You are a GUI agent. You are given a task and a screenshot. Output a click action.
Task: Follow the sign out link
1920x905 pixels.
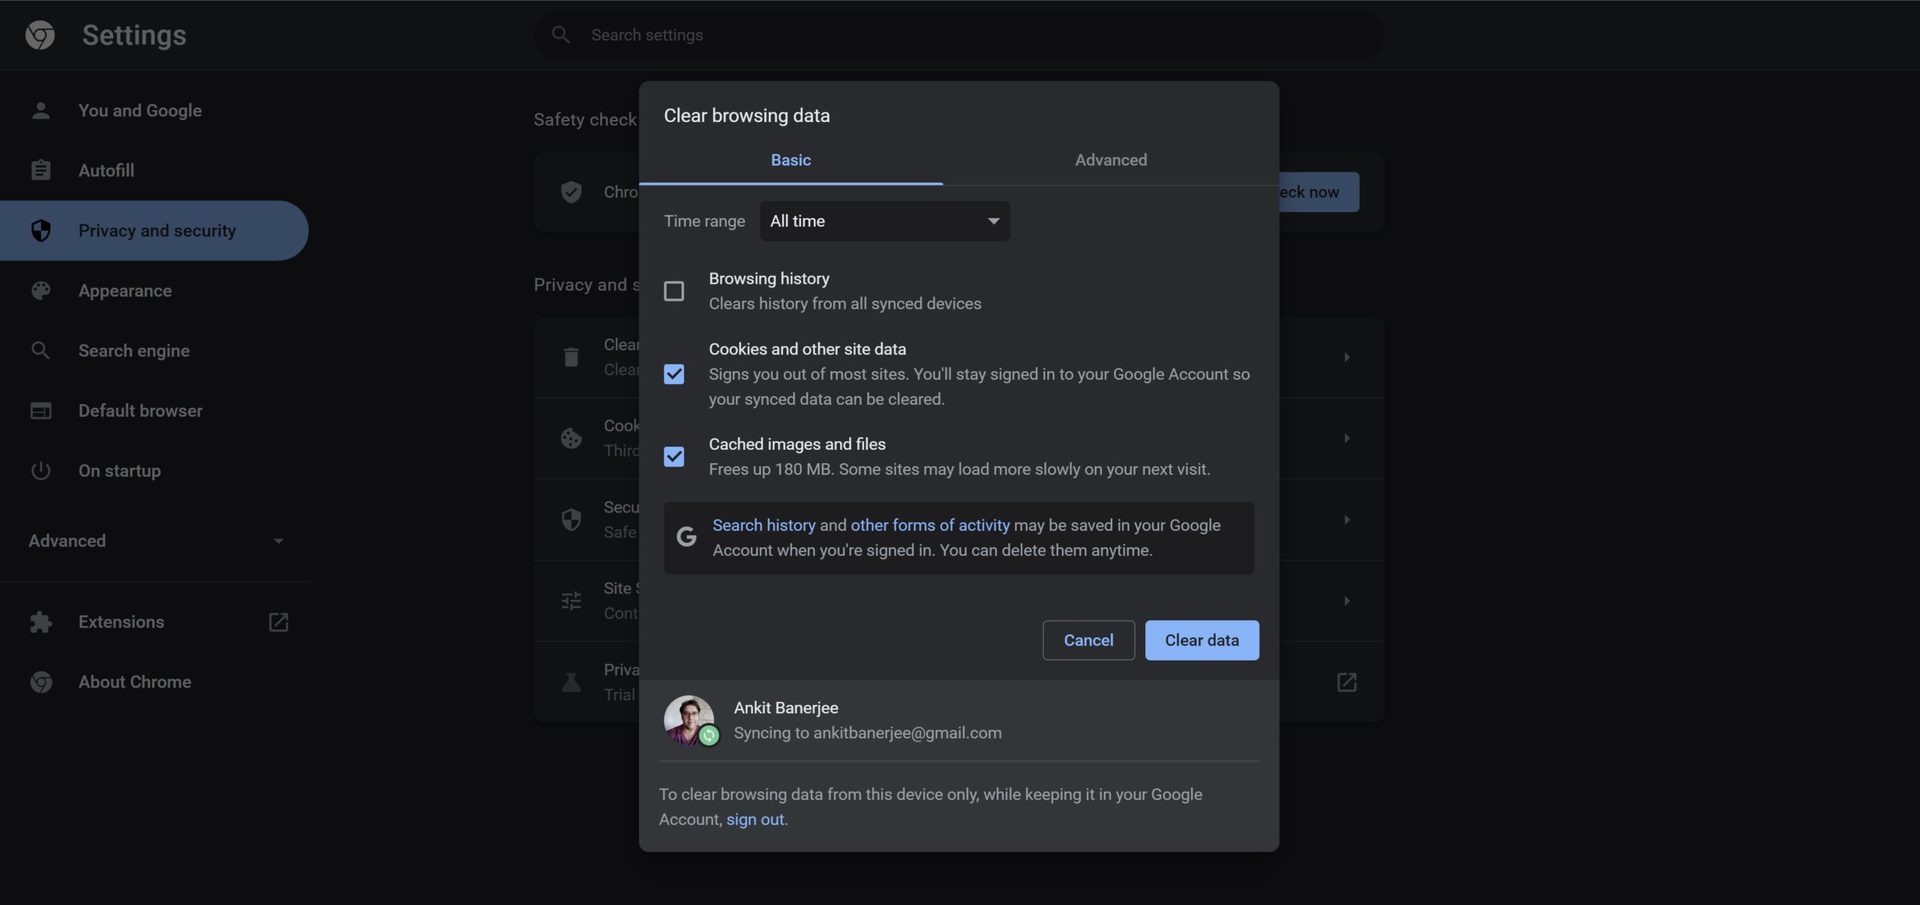[755, 820]
